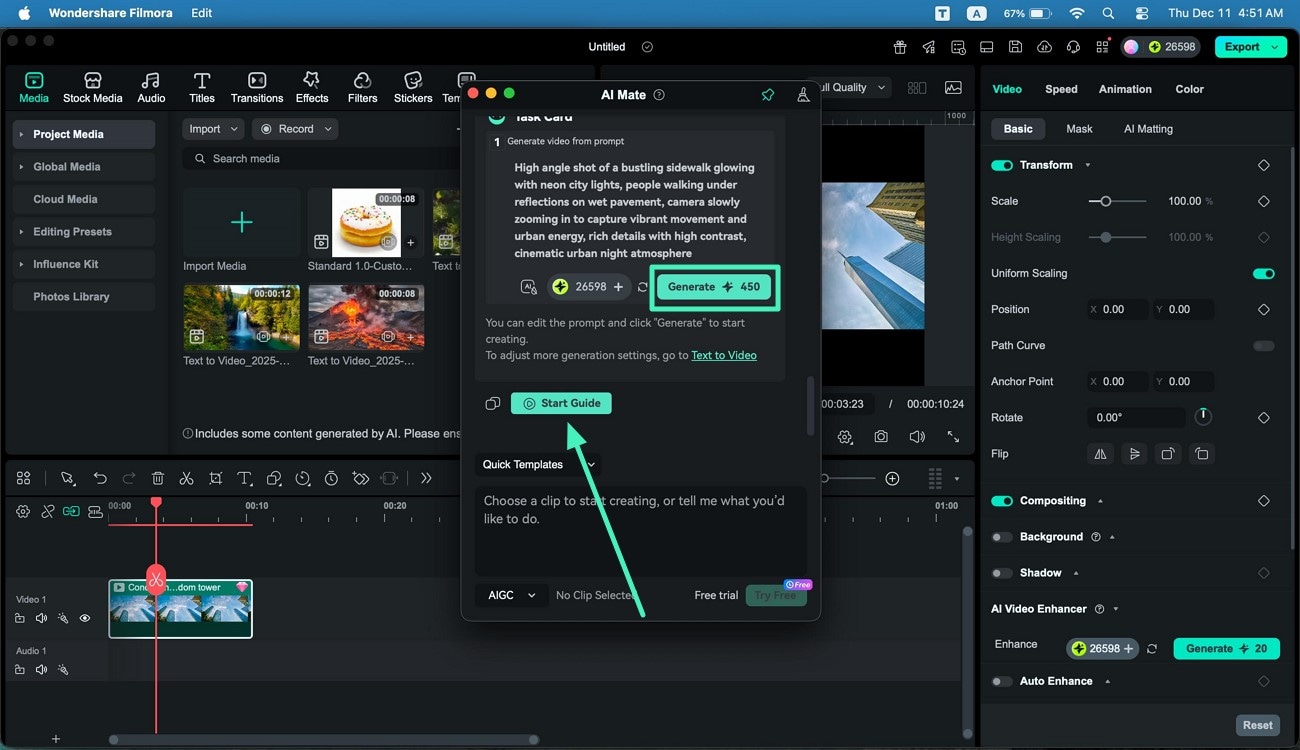Expand the AIGC dropdown in AI Mate
The width and height of the screenshot is (1300, 750).
coord(510,595)
